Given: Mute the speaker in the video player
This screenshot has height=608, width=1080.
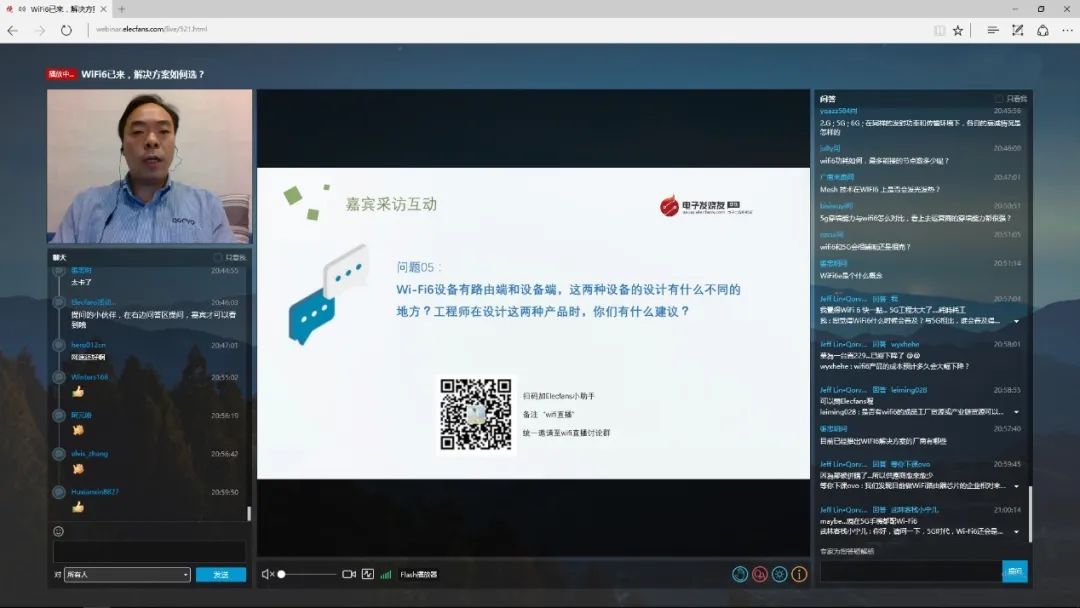Looking at the screenshot, I should (x=266, y=574).
